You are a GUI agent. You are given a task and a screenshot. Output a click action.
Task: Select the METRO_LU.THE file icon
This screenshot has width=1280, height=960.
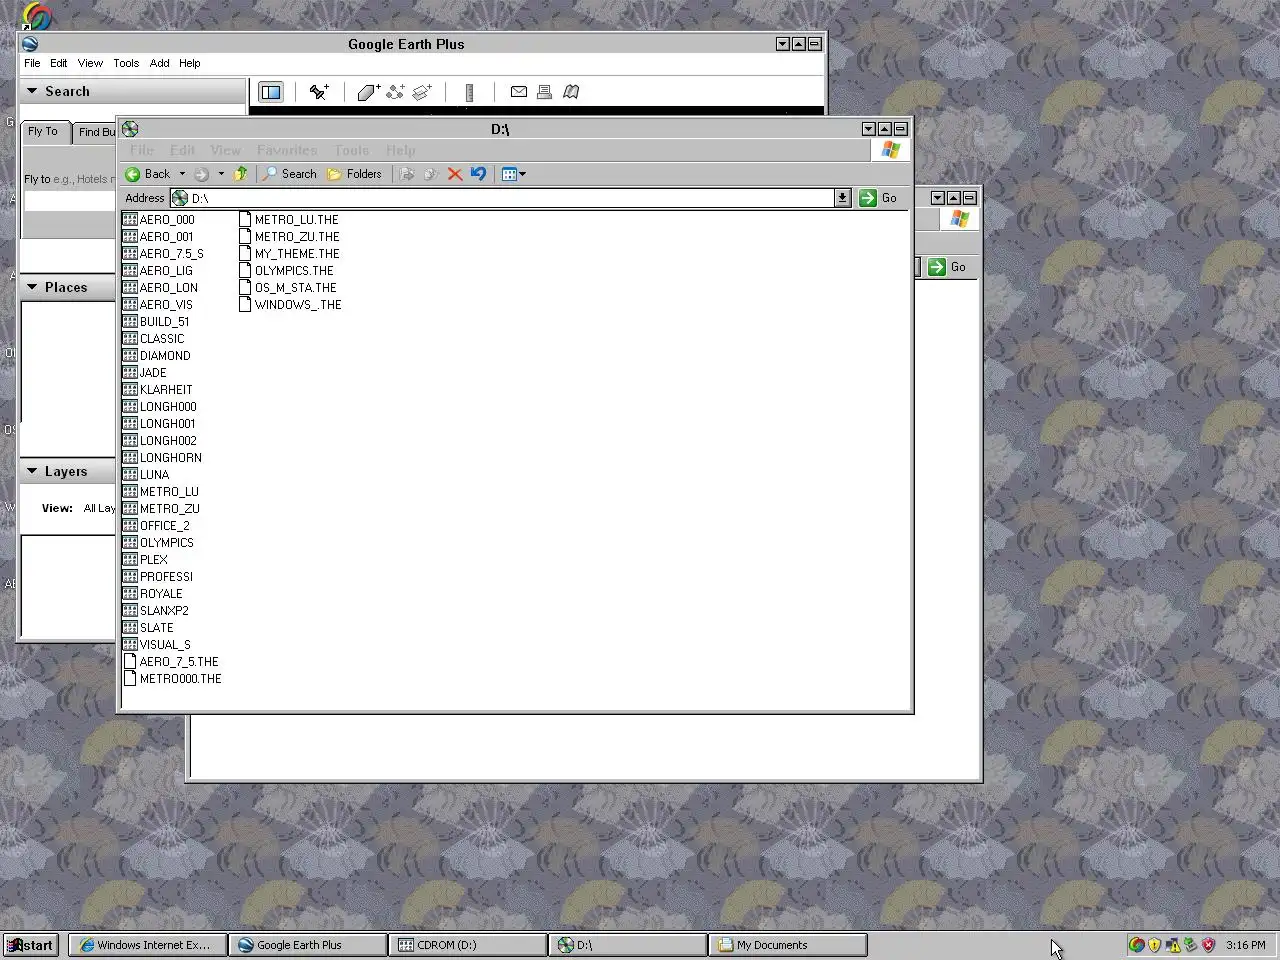pos(245,220)
